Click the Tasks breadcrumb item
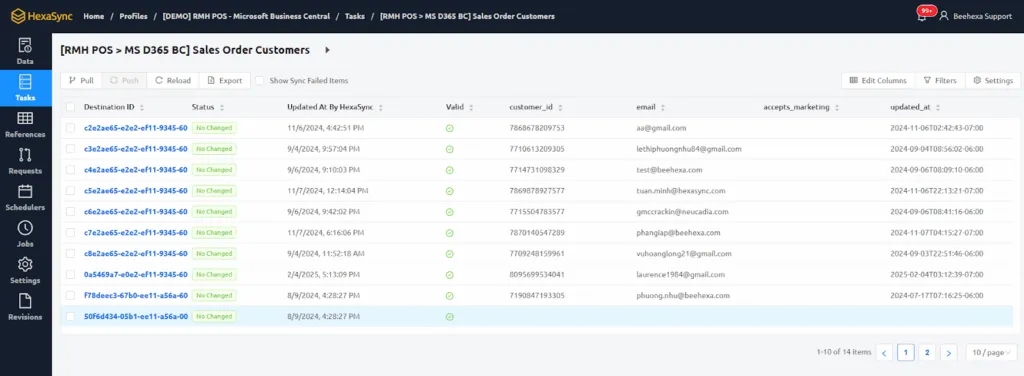The width and height of the screenshot is (1024, 376). [x=355, y=16]
